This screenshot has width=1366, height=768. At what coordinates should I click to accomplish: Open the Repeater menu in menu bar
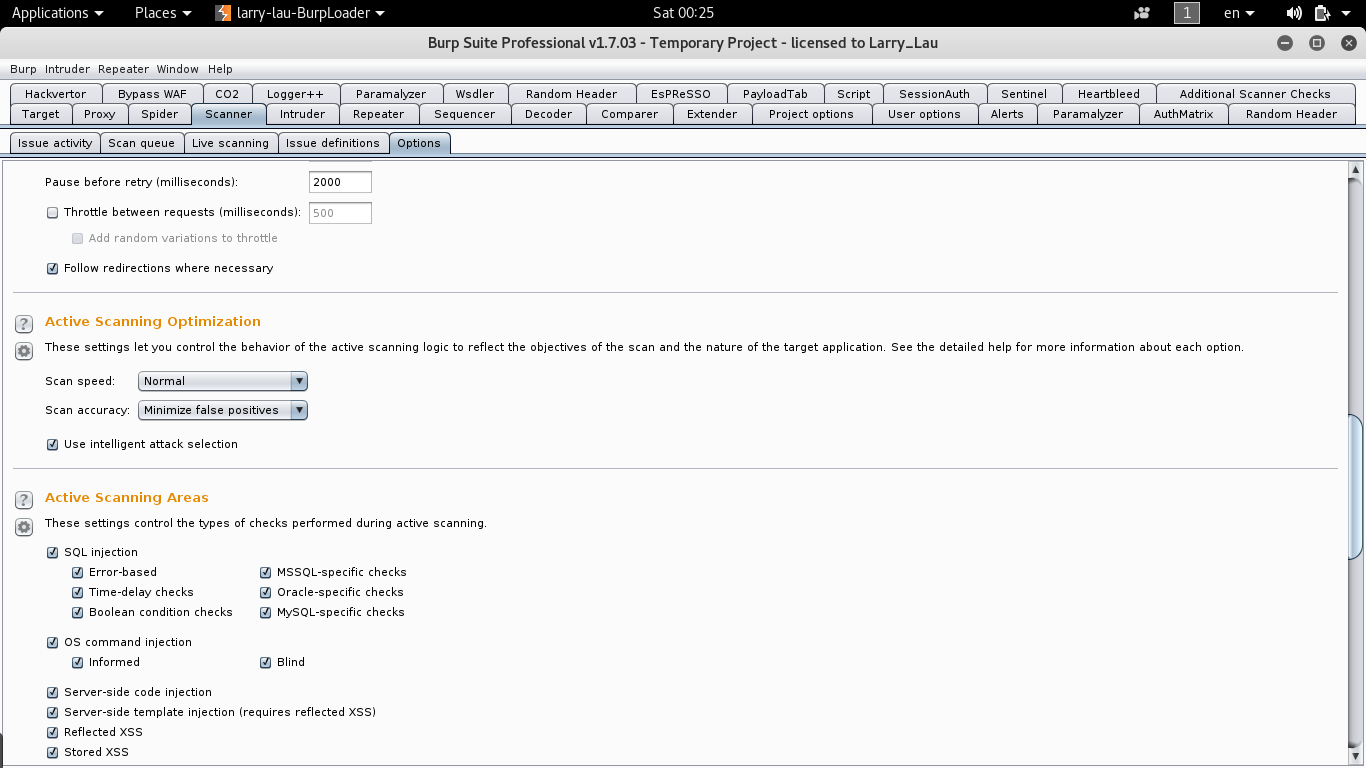coord(123,69)
